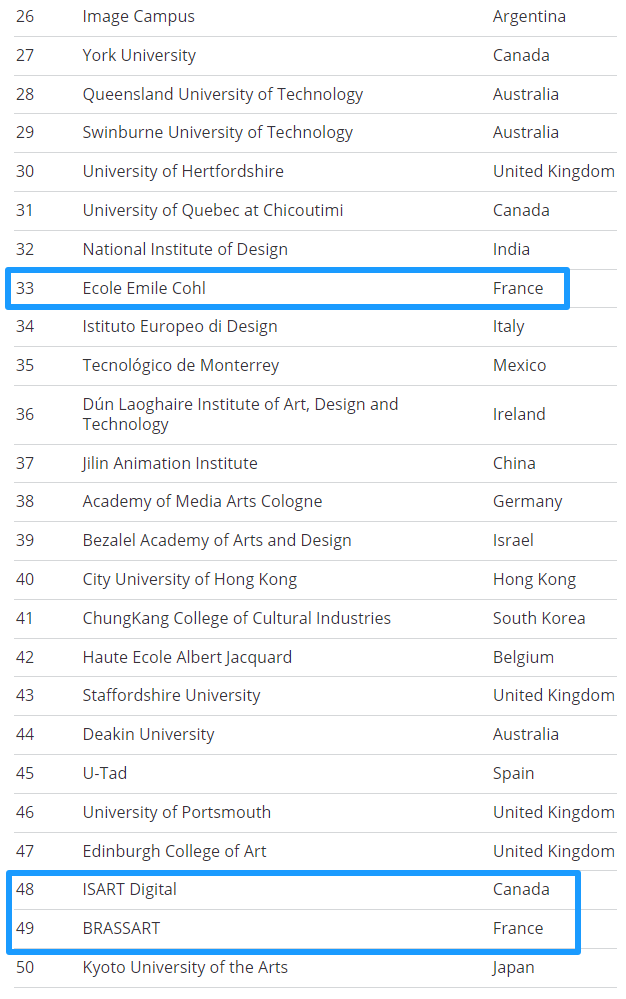Select Jilin Animation Institute
Viewport: 626px width, 999px height.
(x=170, y=463)
